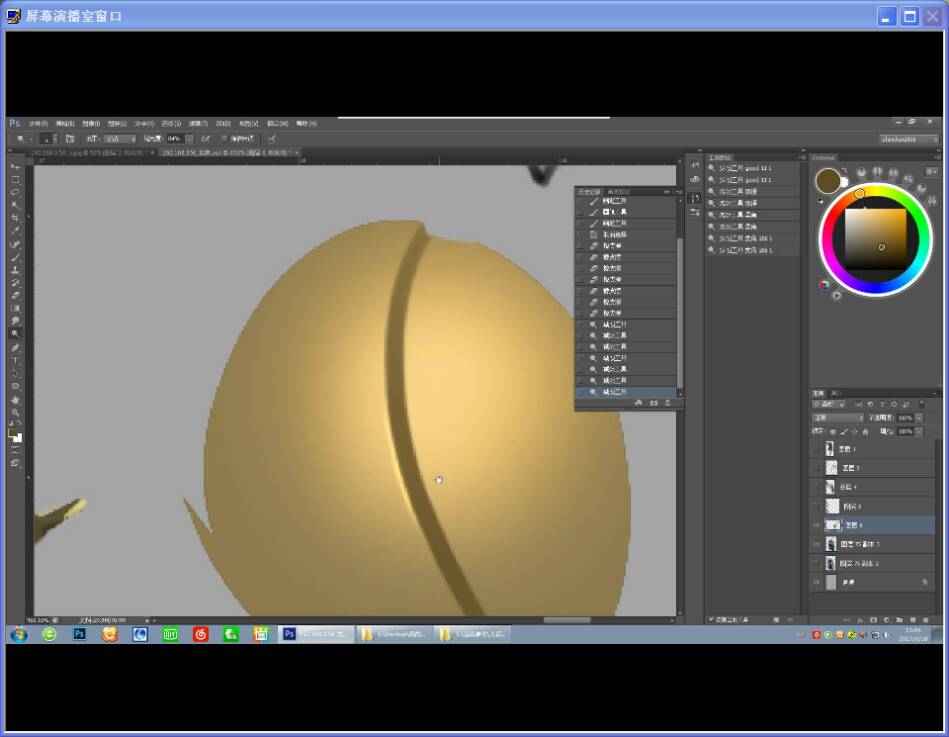Screen dimensions: 949x737
Task: Open Internet Explorer from taskbar
Action: click(x=50, y=634)
